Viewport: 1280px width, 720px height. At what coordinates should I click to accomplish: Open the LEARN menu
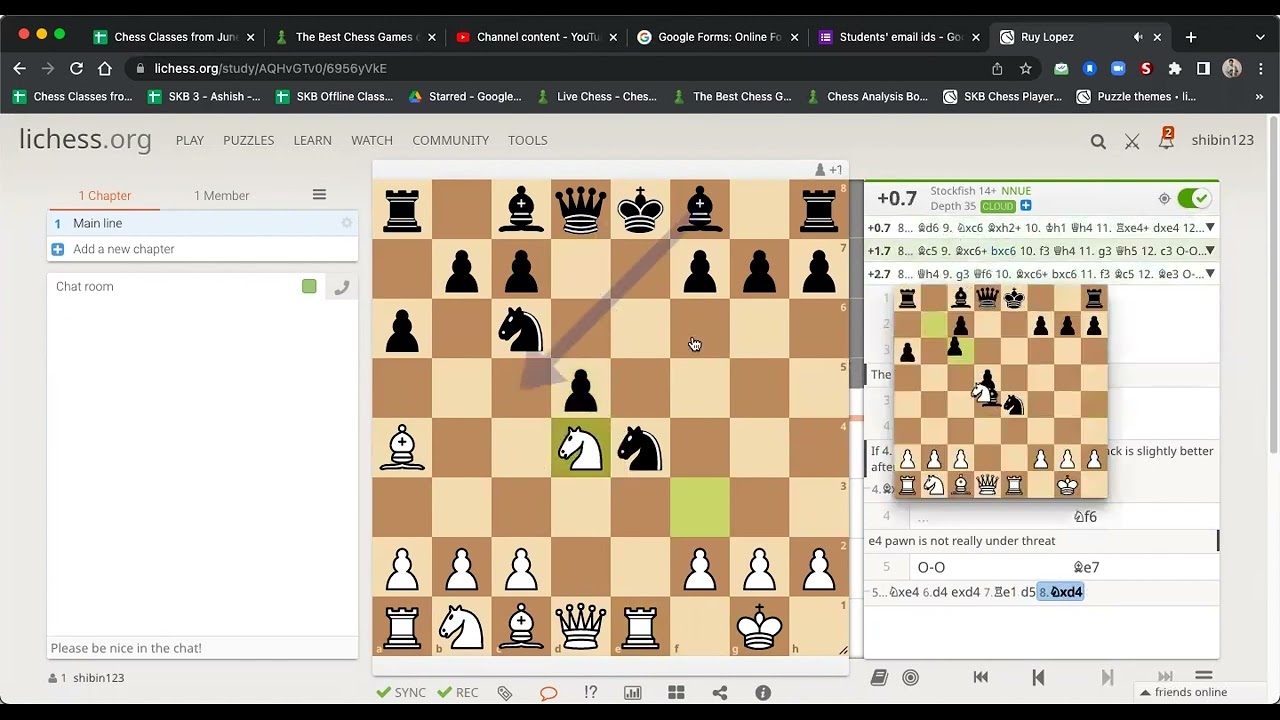coord(312,140)
